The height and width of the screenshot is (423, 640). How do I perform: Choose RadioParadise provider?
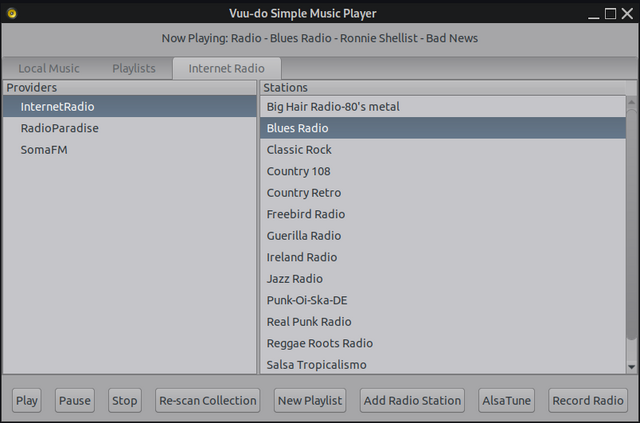59,128
